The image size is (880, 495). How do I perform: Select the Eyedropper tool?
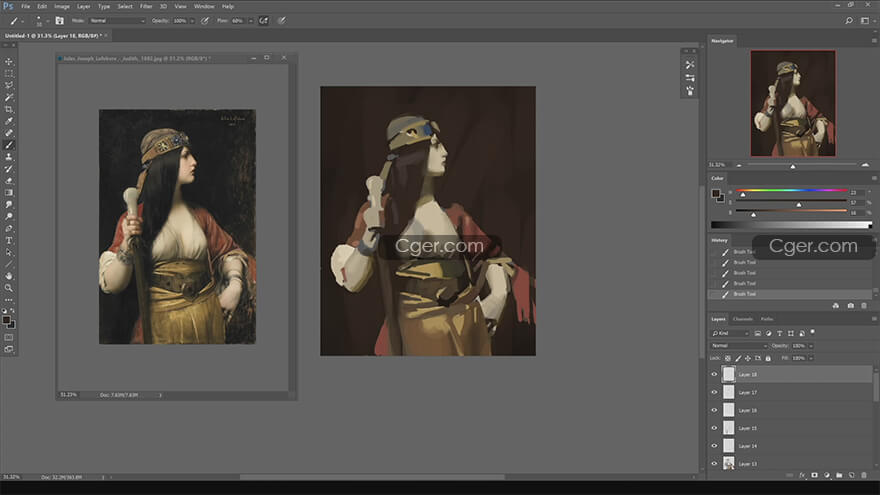click(x=8, y=121)
